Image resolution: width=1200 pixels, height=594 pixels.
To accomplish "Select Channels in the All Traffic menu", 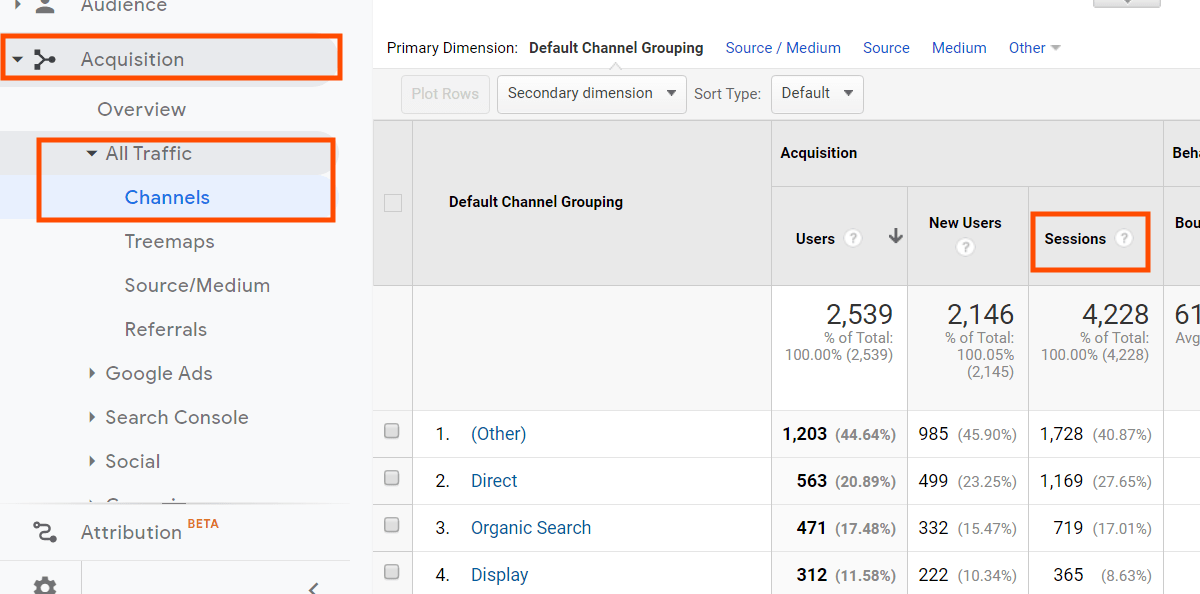I will (x=167, y=197).
